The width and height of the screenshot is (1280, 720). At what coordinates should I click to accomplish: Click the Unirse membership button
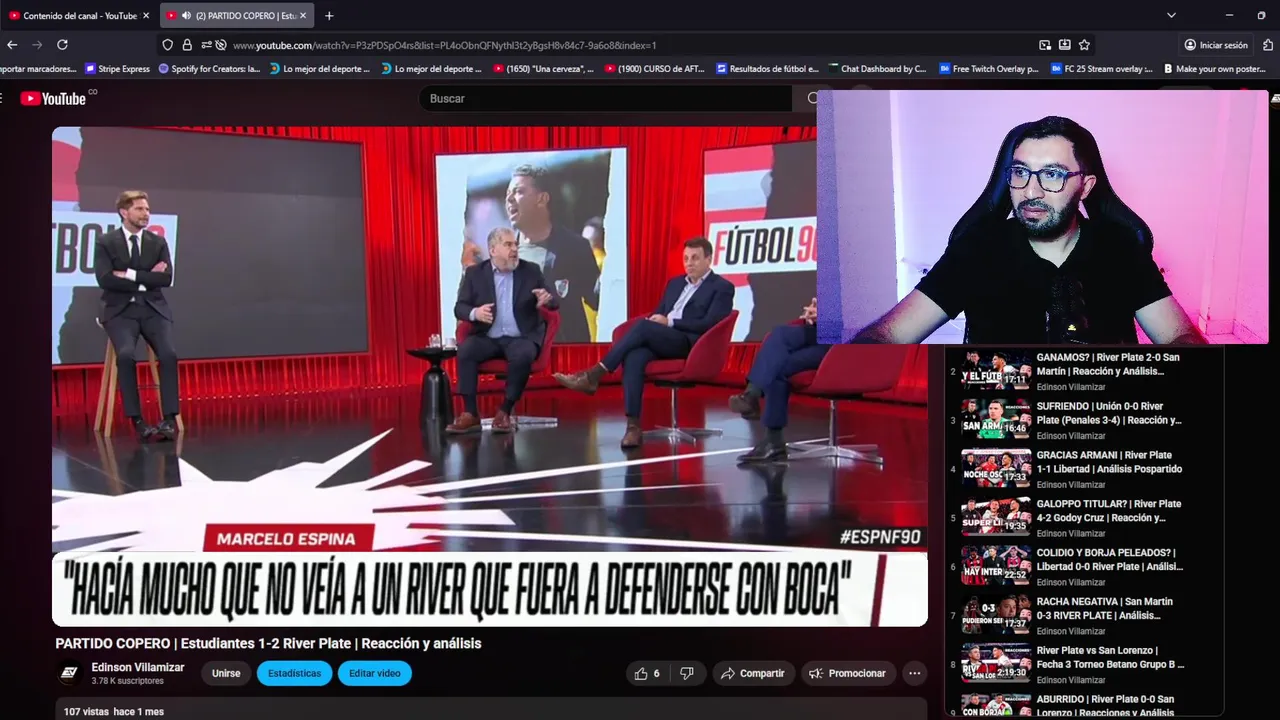click(x=226, y=673)
